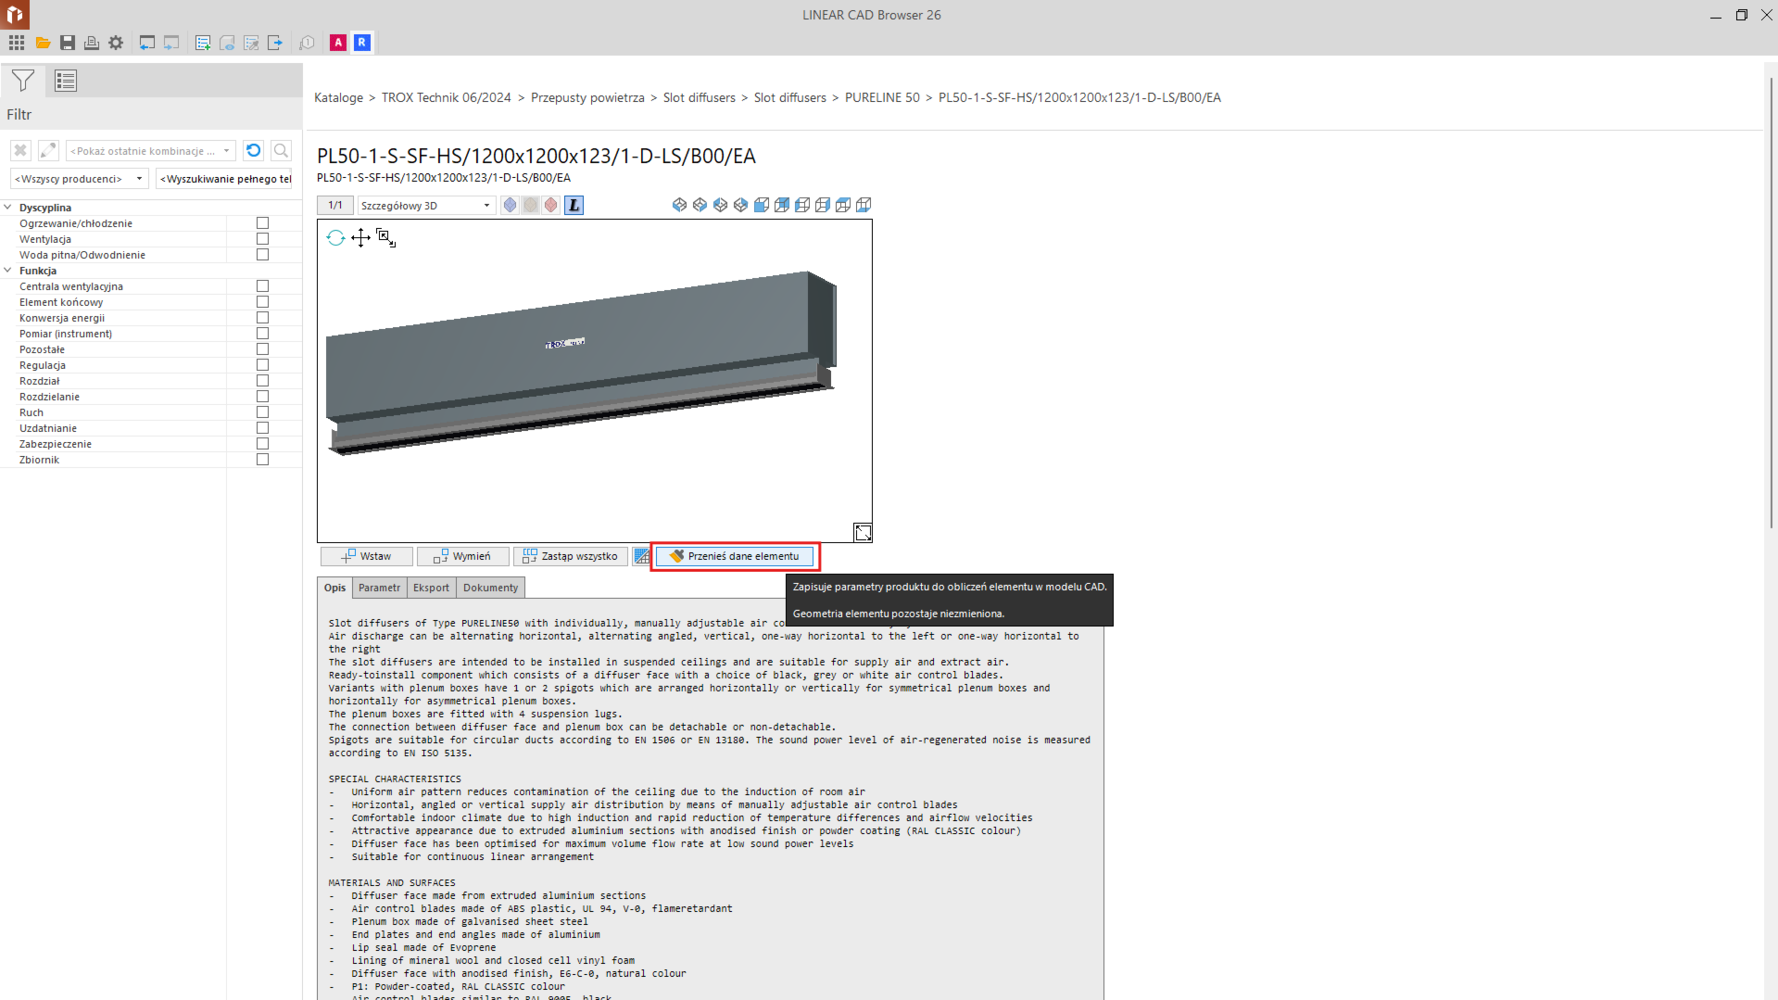1778x1000 pixels.
Task: Open the Szczegółowy 3D view dropdown
Action: [x=426, y=206]
